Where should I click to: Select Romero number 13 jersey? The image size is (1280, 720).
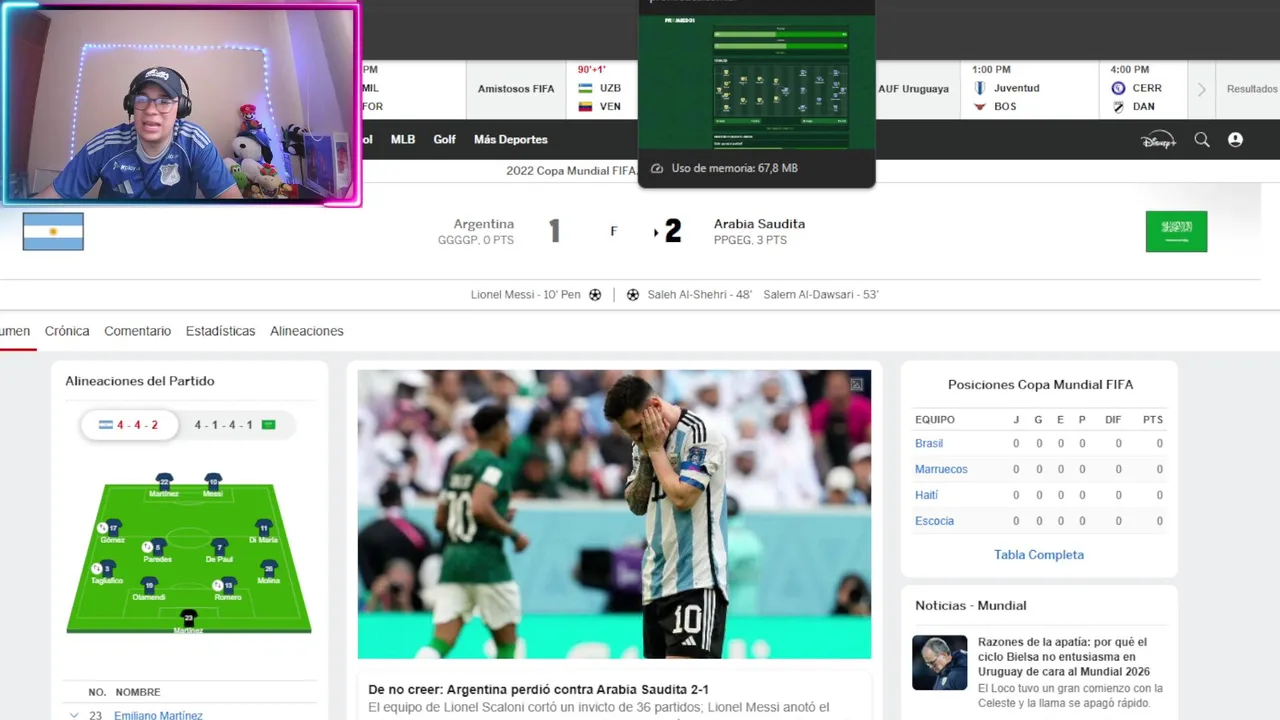coord(228,585)
